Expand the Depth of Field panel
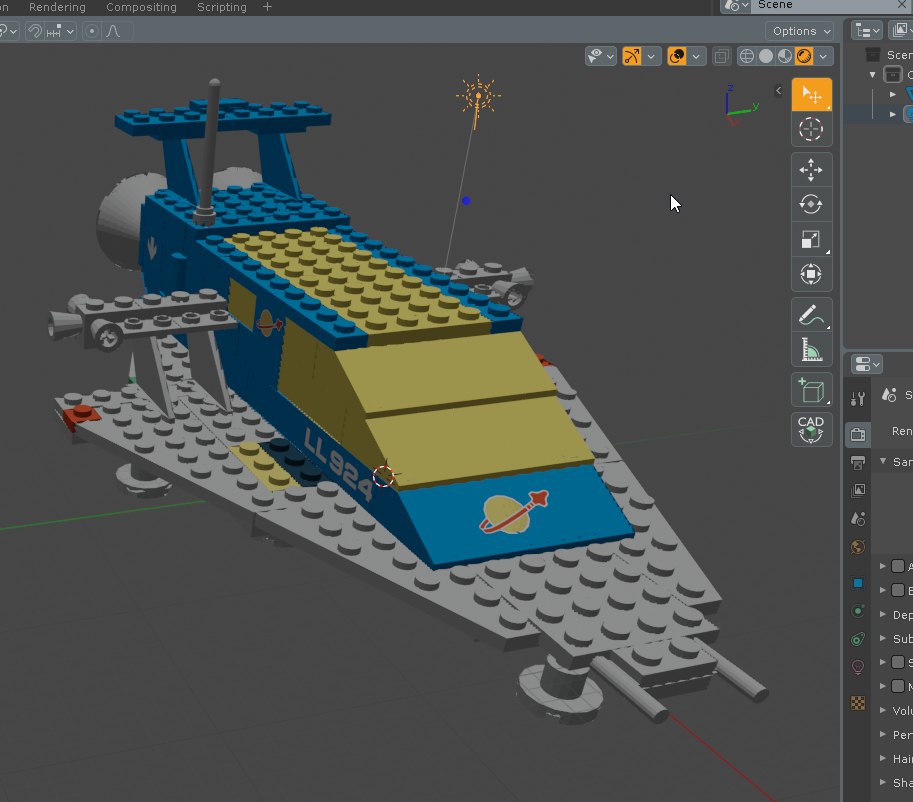The height and width of the screenshot is (802, 913). 883,614
